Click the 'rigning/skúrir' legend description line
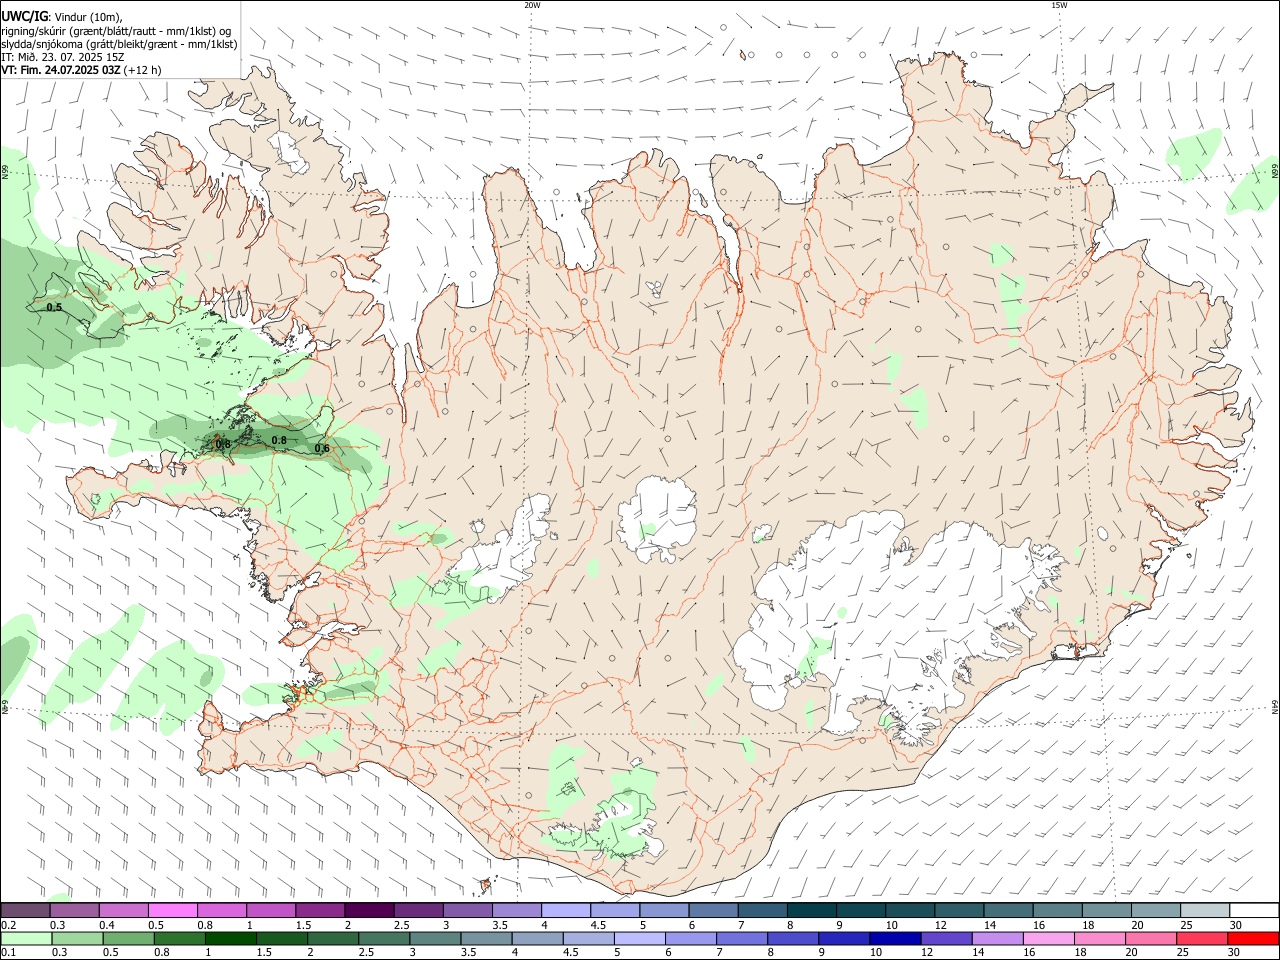Image resolution: width=1280 pixels, height=960 pixels. (x=116, y=31)
